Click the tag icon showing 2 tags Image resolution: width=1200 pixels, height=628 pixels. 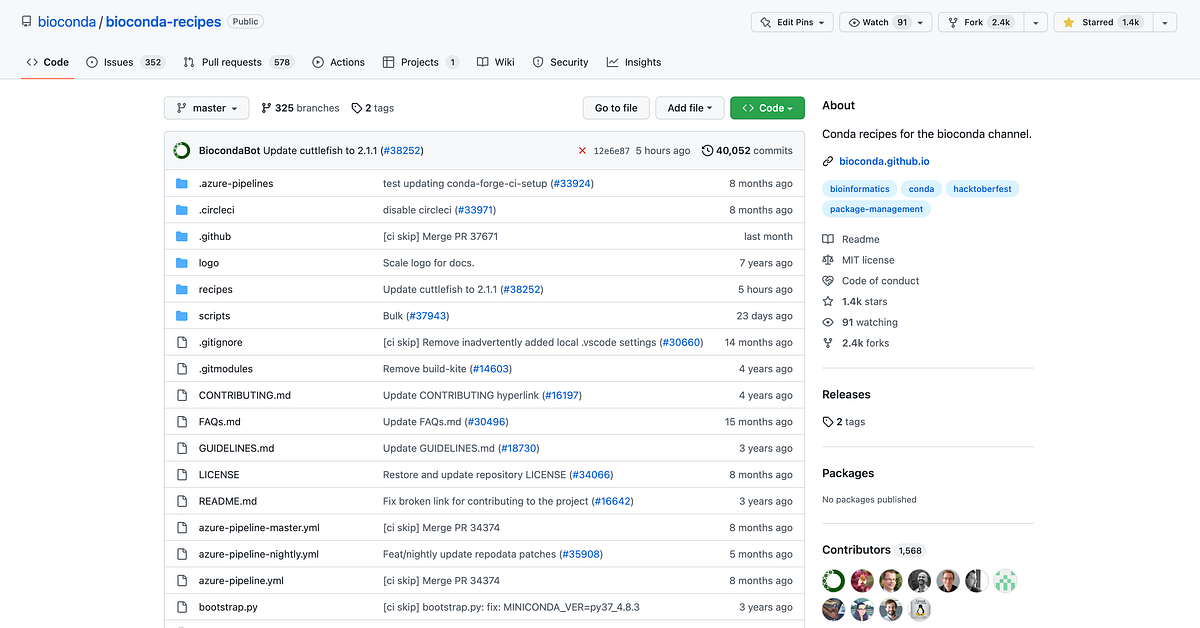coord(355,107)
